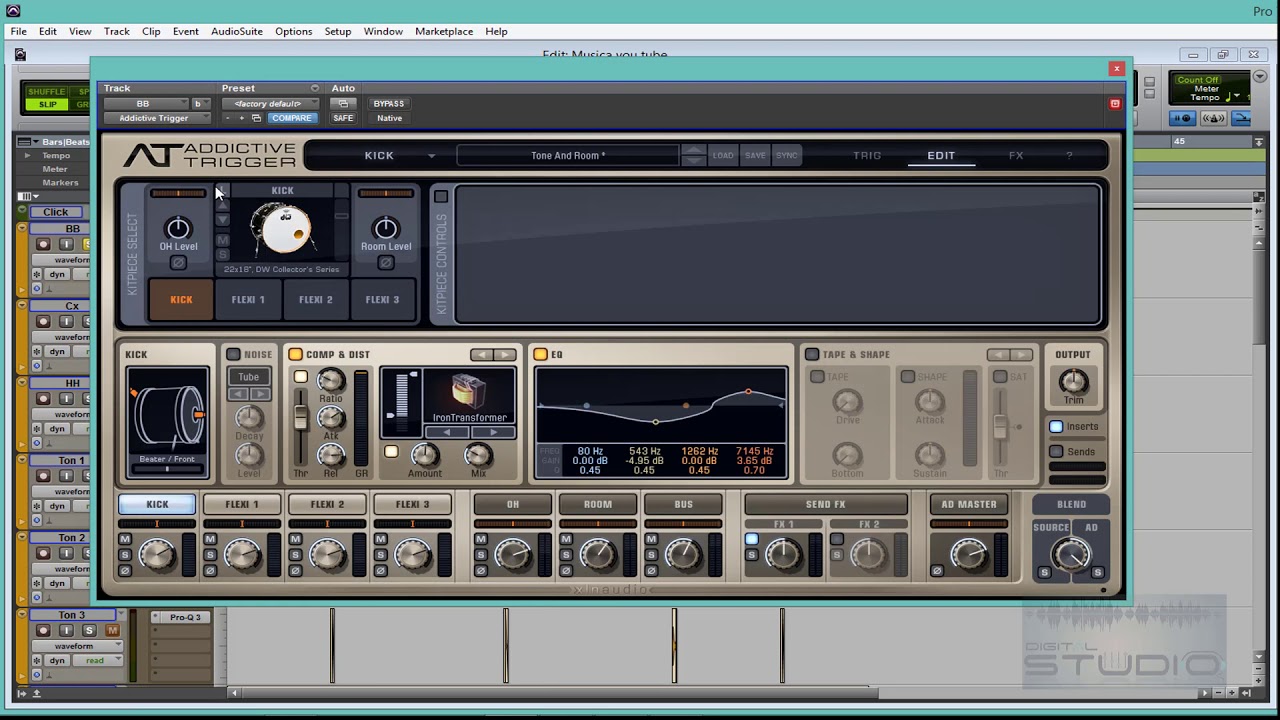
Task: Invert phase on AD MASTER channel
Action: (937, 571)
